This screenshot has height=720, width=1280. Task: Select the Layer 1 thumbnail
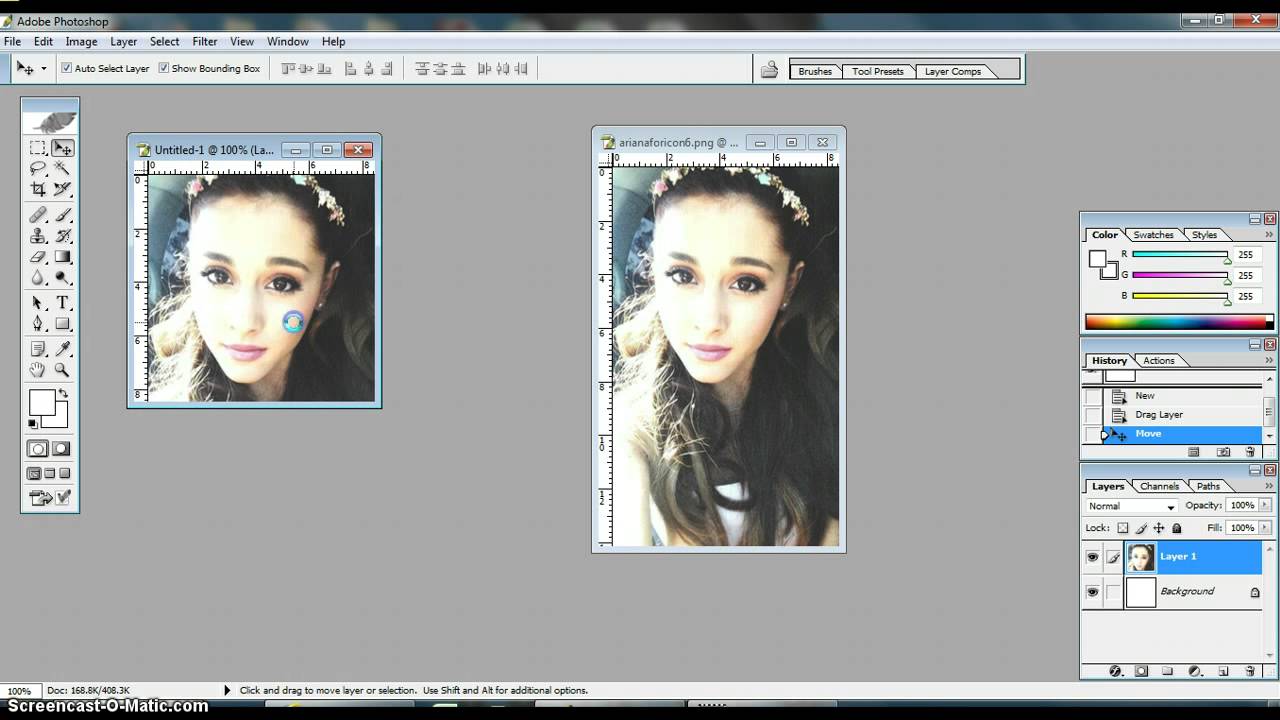point(1141,557)
